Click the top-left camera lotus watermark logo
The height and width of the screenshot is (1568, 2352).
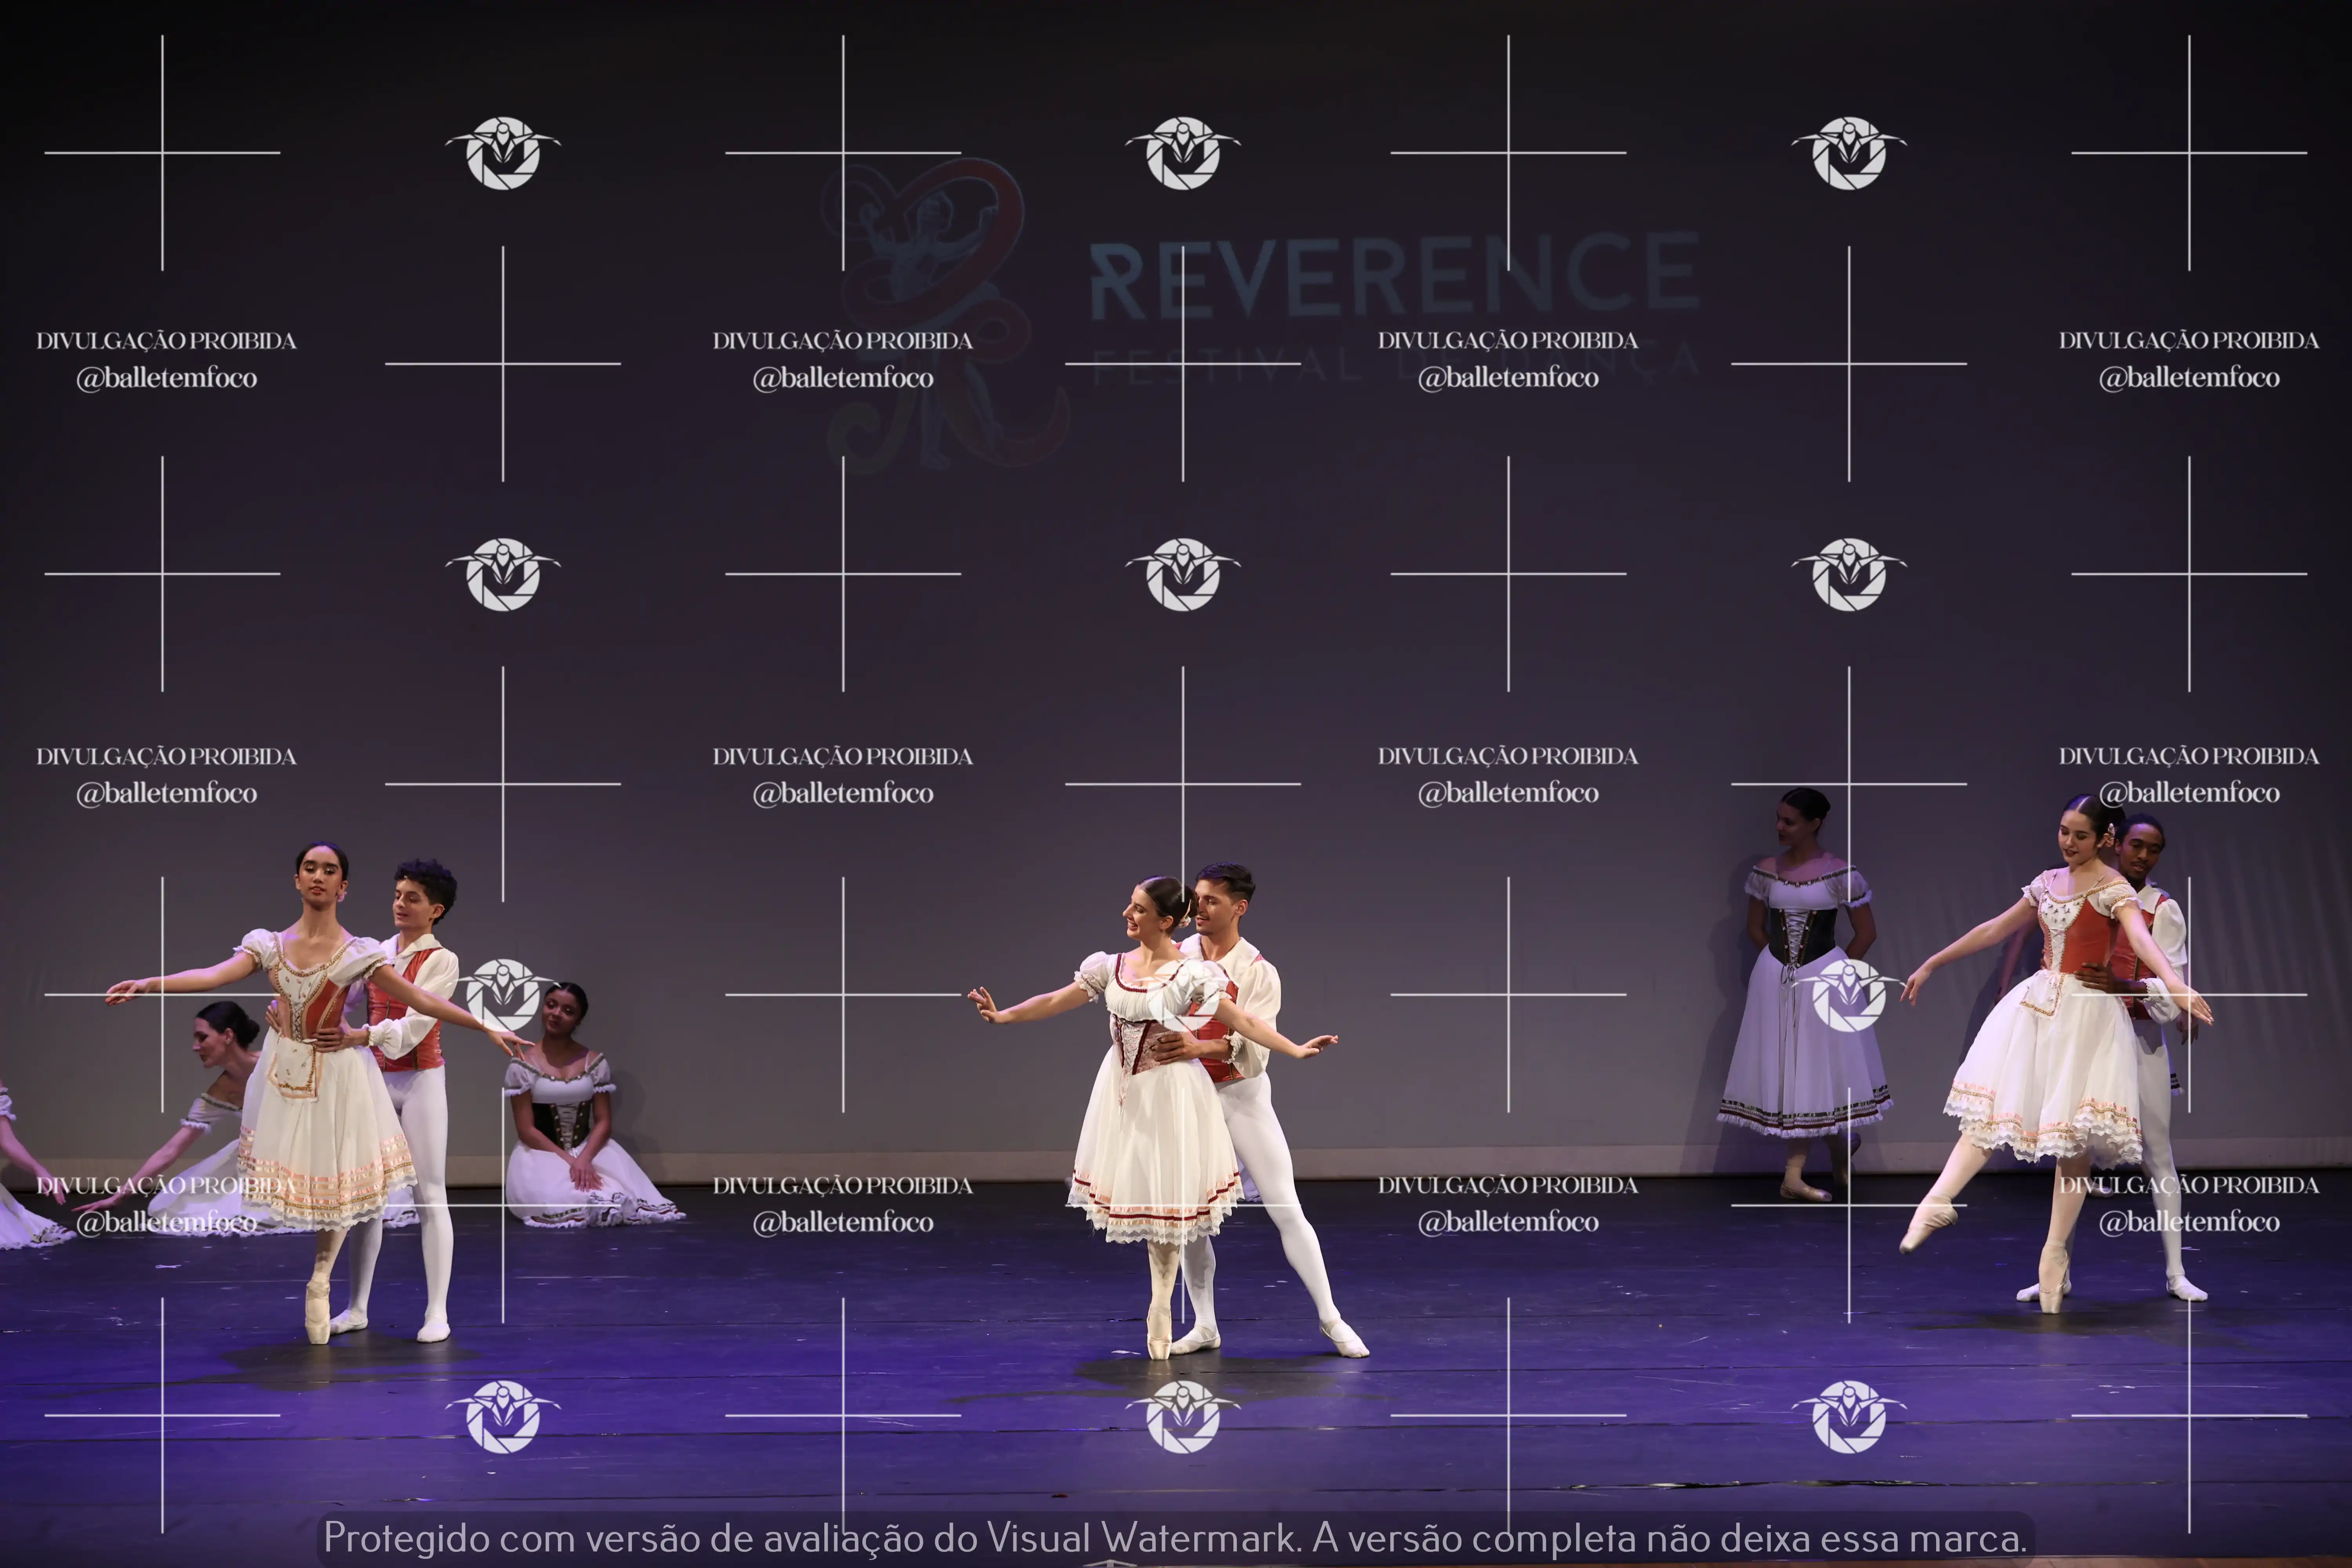503,153
